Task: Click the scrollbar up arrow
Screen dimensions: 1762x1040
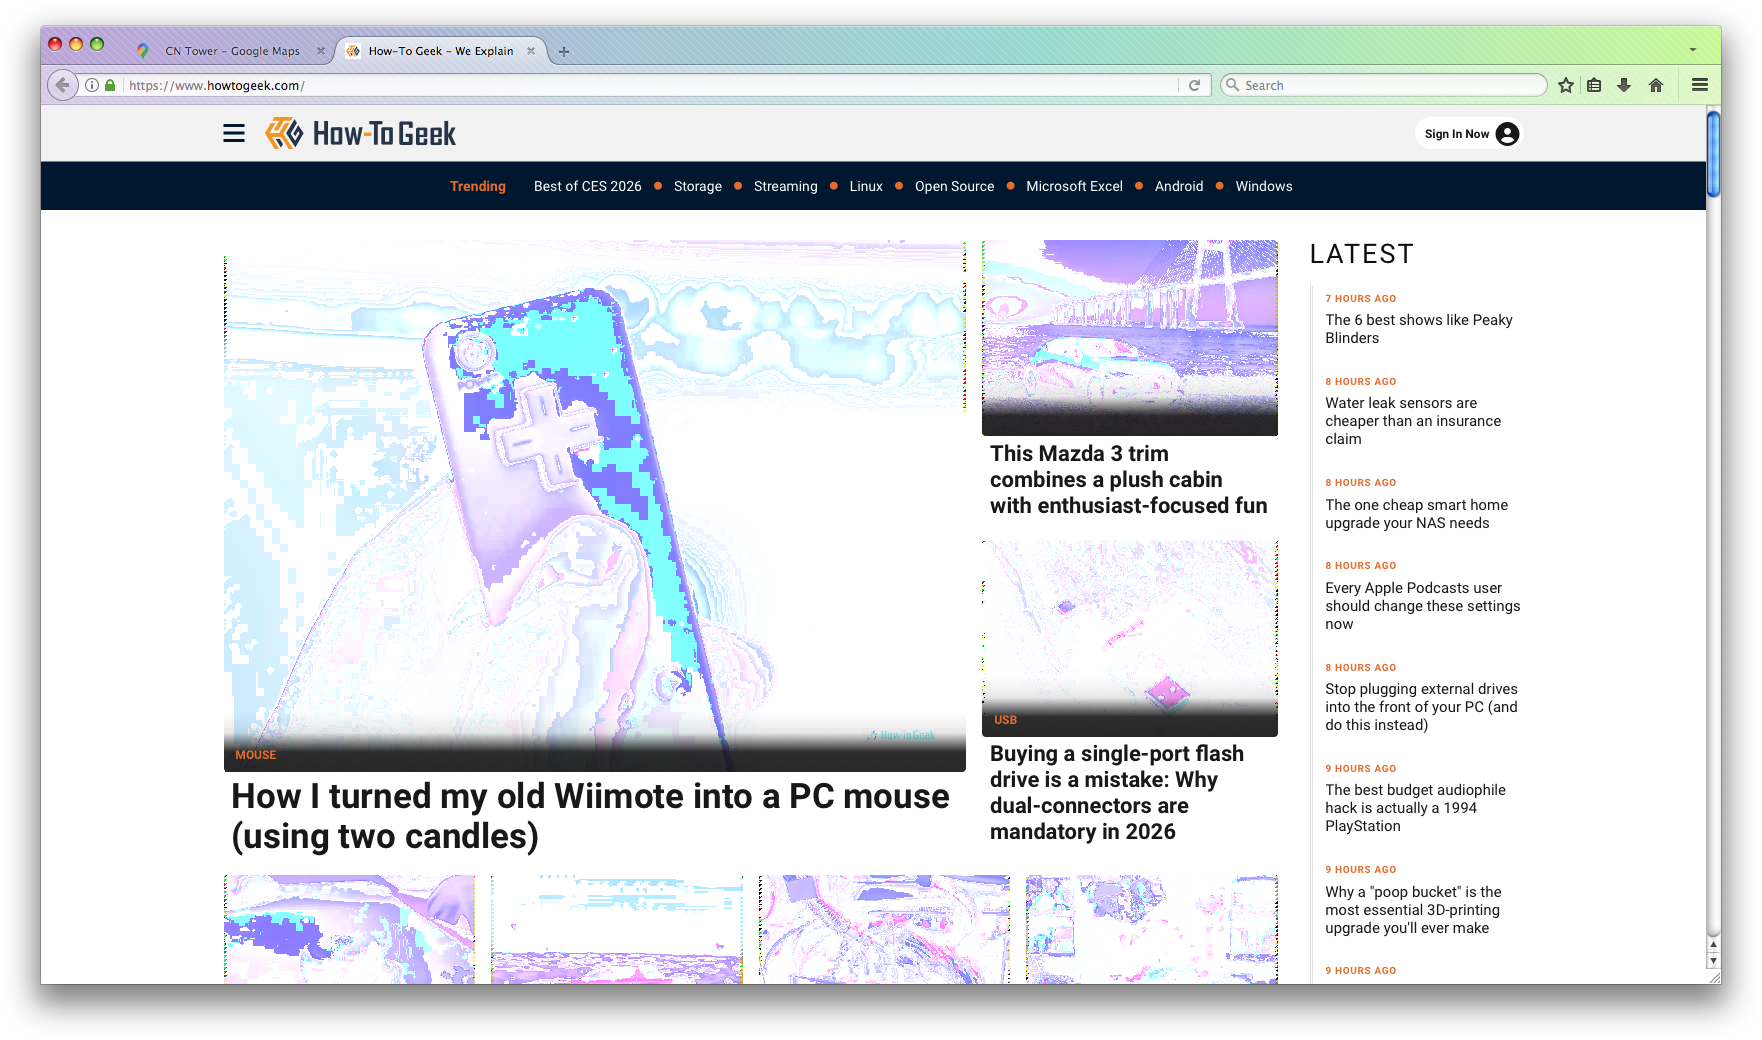Action: point(1714,944)
